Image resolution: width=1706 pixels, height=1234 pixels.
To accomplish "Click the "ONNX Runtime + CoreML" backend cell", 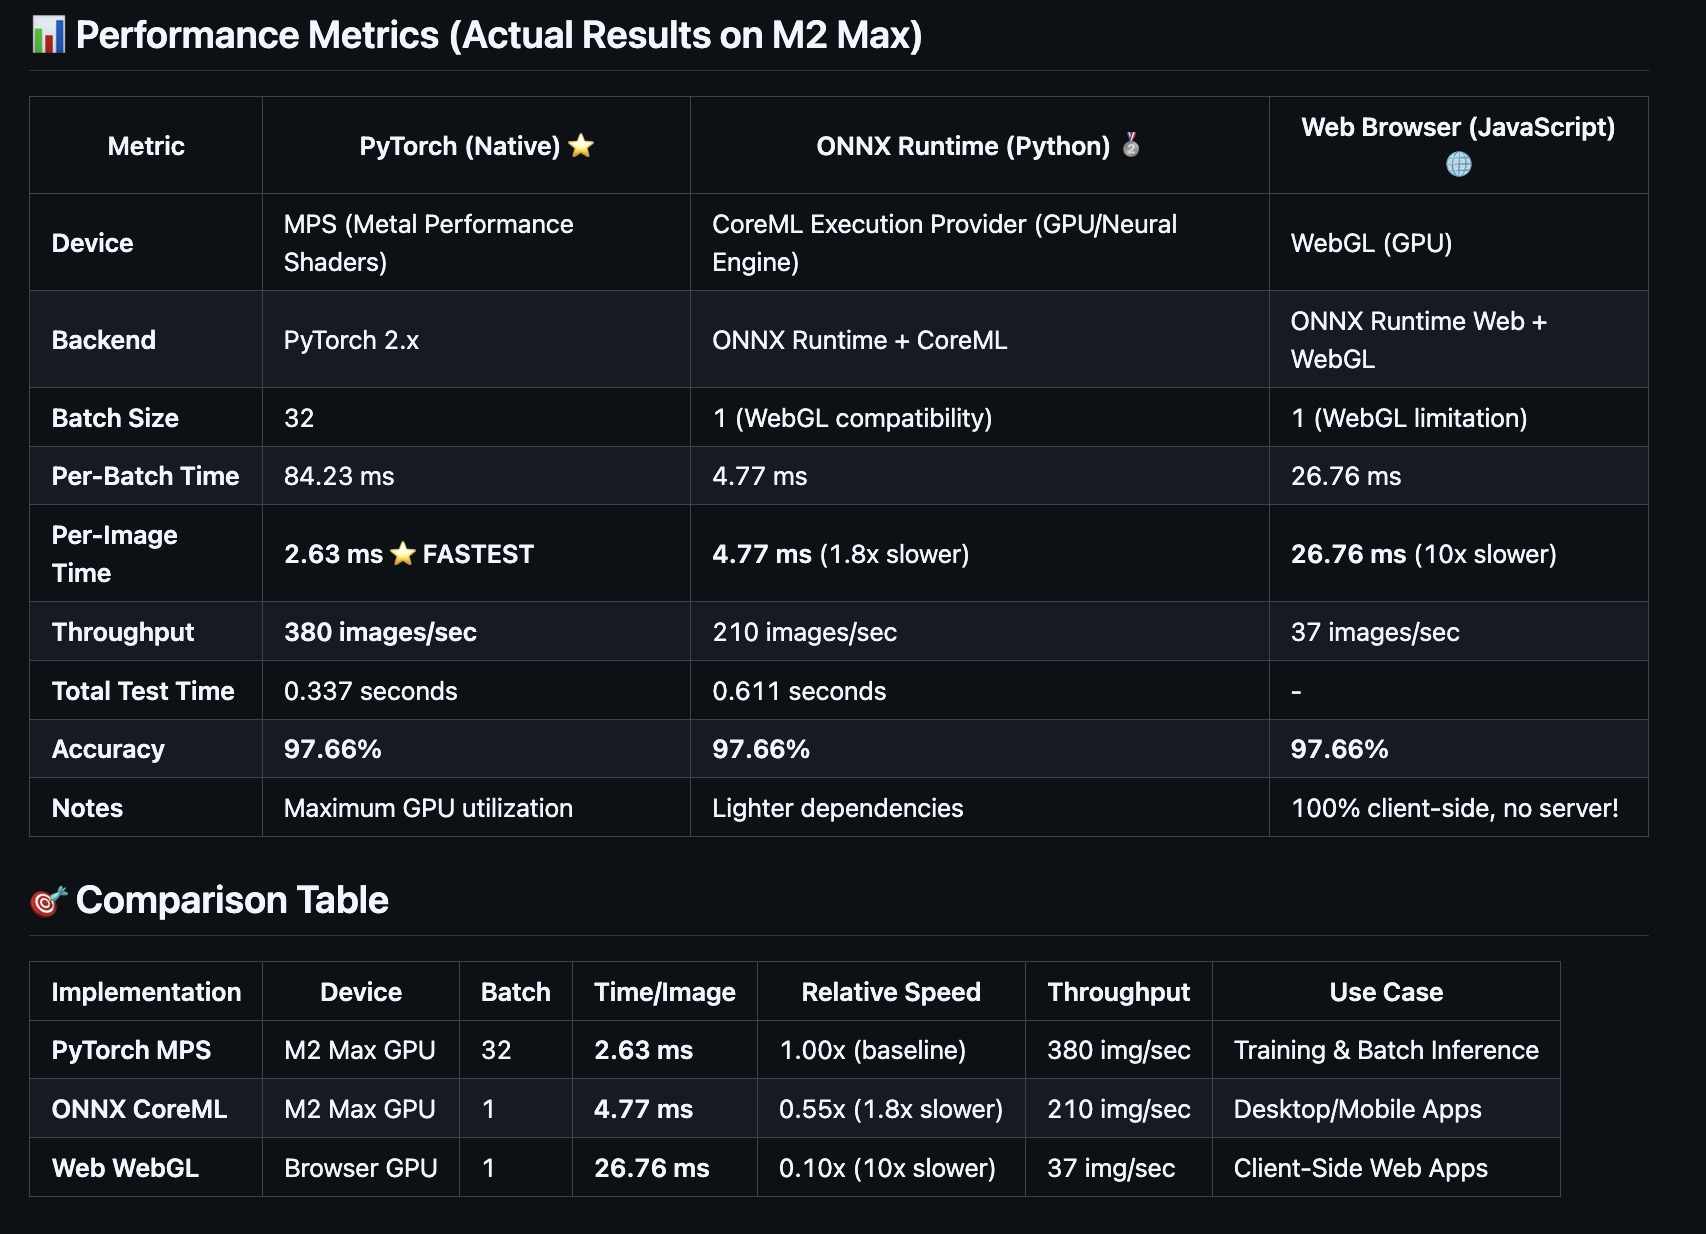I will [x=859, y=340].
